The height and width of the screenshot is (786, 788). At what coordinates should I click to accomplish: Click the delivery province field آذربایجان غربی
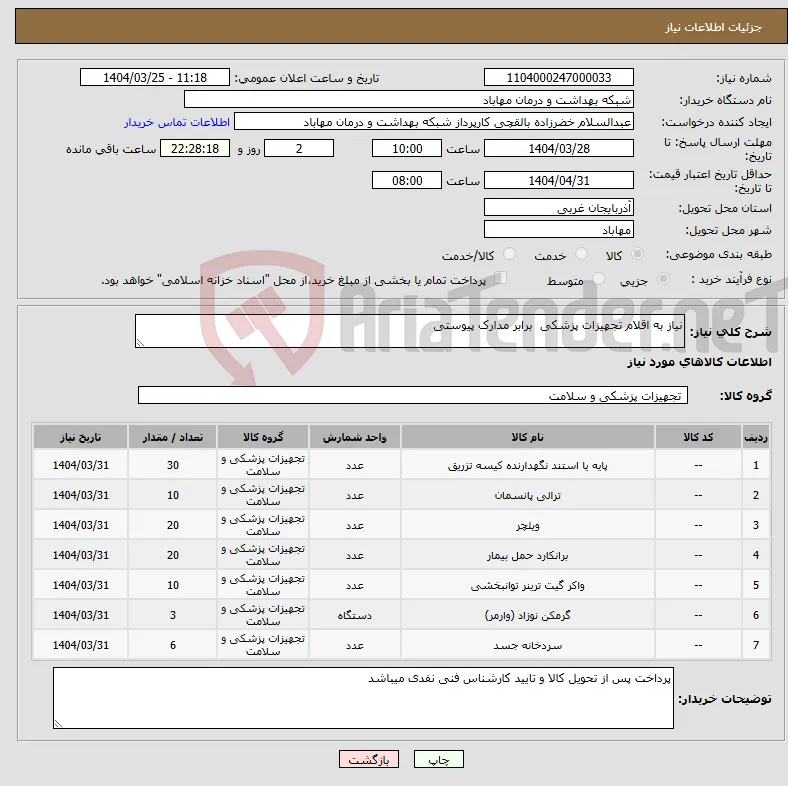click(x=558, y=208)
